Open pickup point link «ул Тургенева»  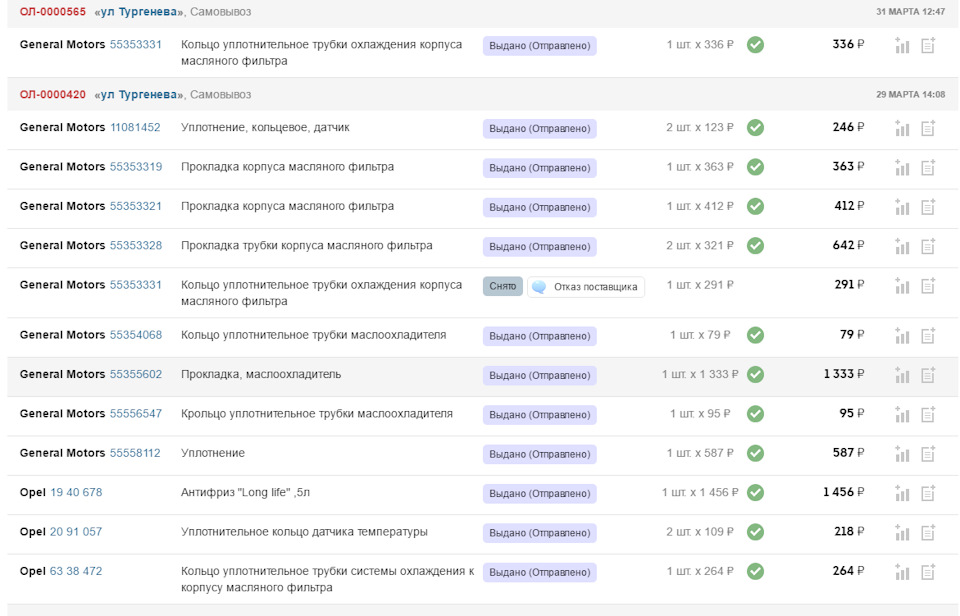[136, 13]
